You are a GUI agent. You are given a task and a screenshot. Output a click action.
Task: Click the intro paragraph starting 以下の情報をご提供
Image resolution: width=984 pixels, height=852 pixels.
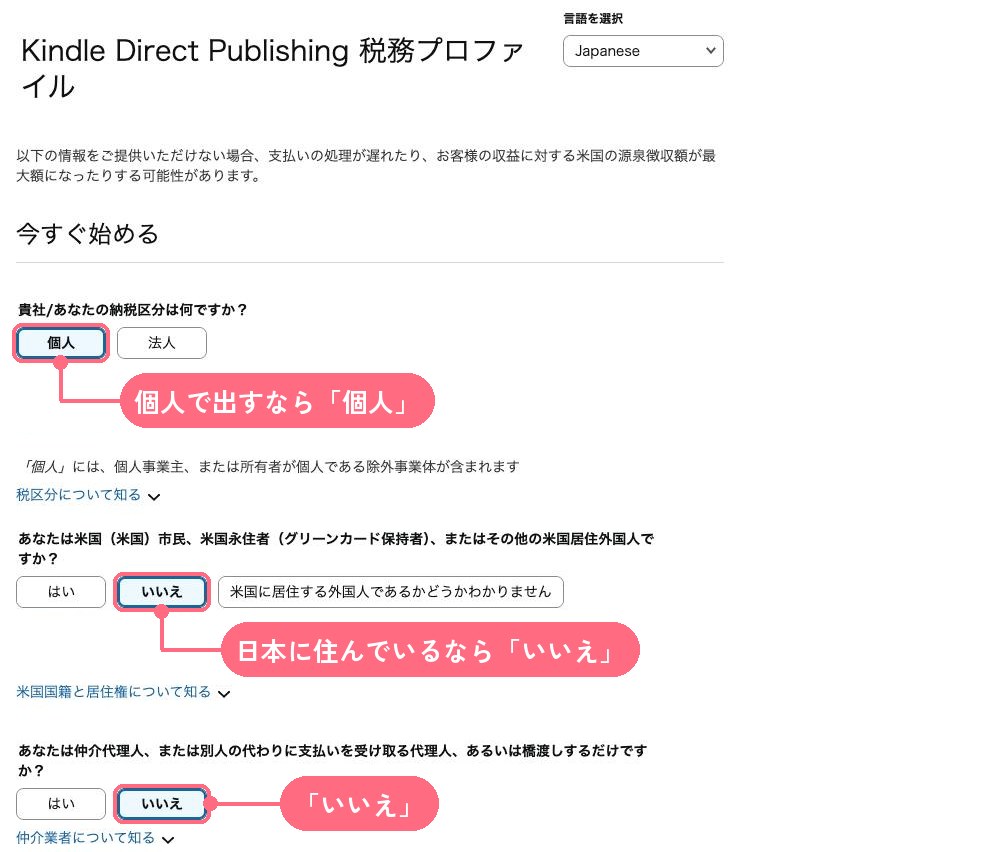tap(366, 166)
